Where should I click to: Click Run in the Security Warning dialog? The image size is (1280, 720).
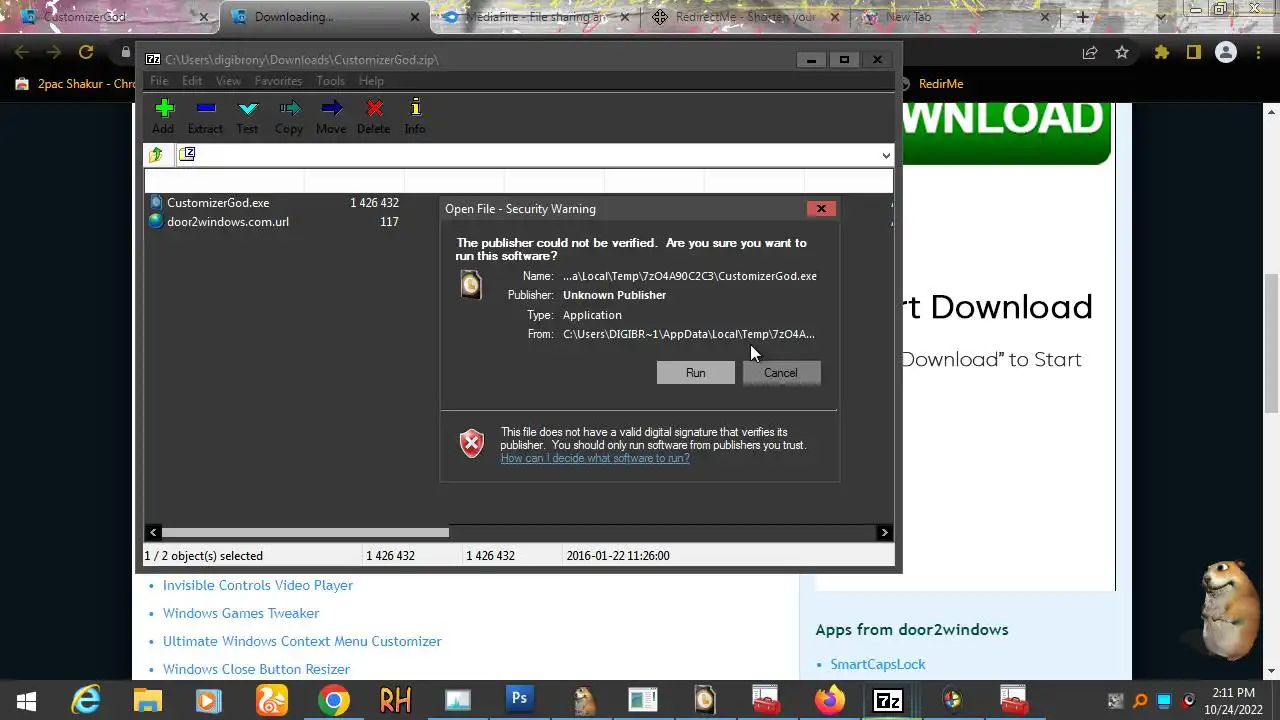695,373
